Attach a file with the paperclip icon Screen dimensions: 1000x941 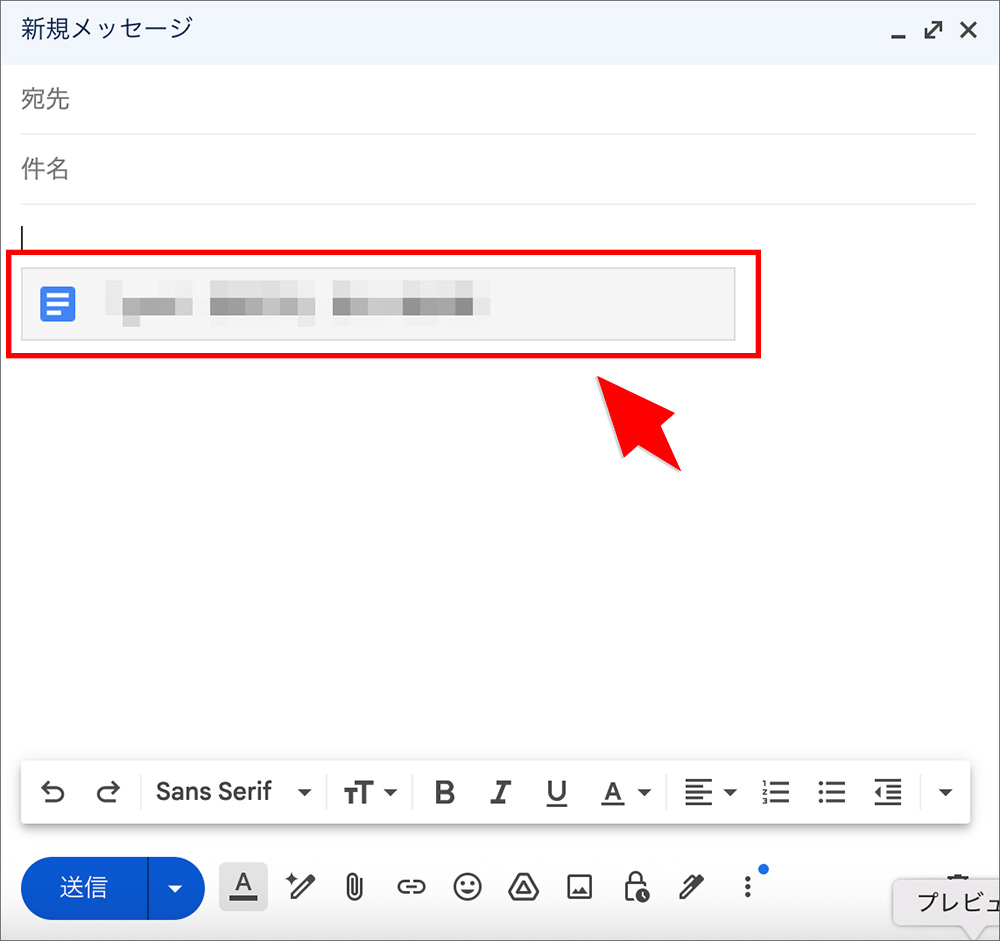pos(355,887)
